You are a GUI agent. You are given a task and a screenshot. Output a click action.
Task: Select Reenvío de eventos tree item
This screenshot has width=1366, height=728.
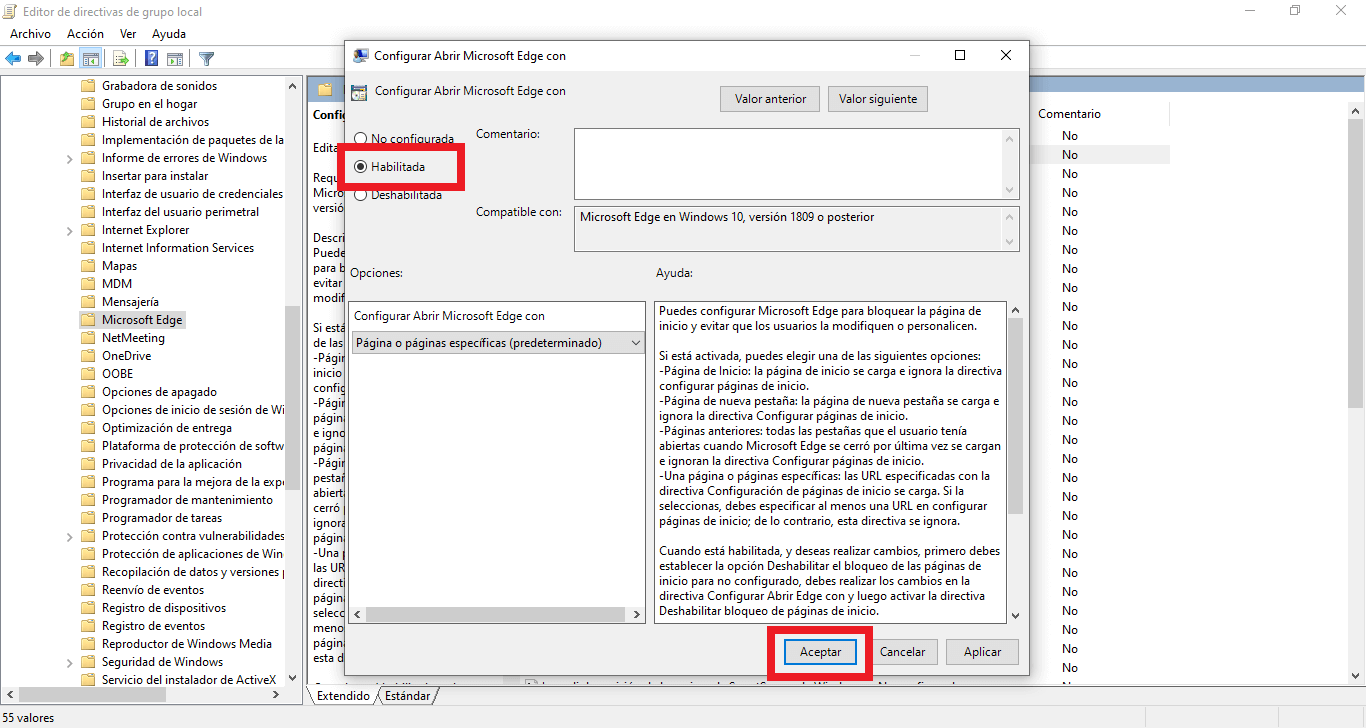(153, 590)
